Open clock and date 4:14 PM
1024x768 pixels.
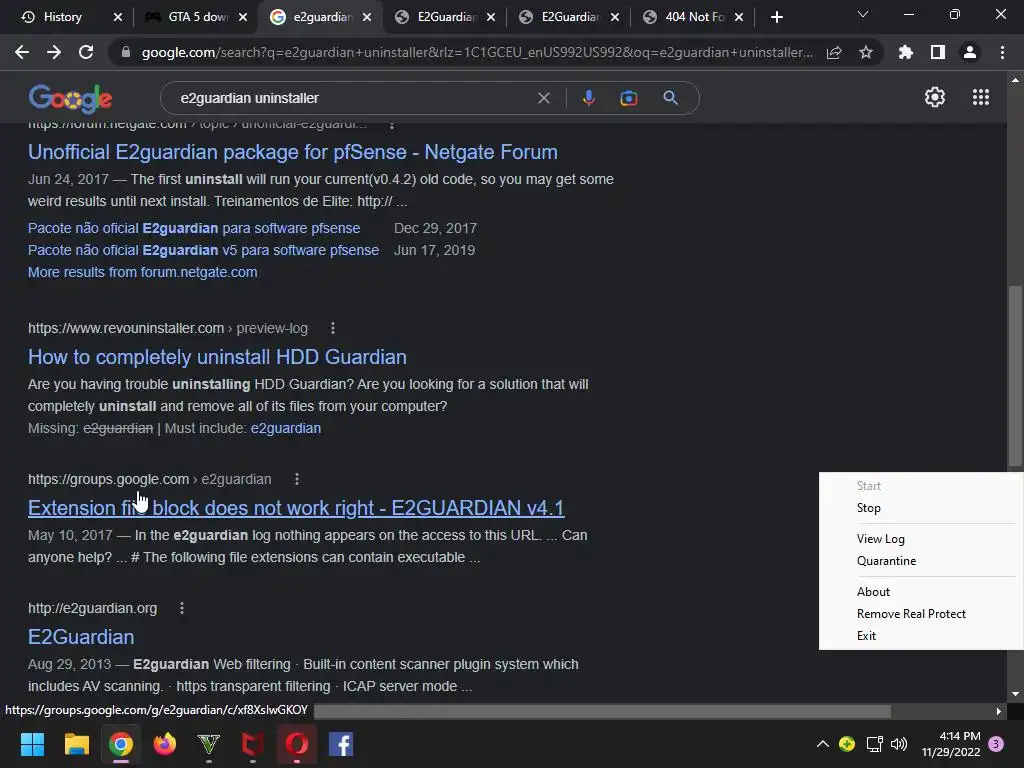[x=951, y=744]
